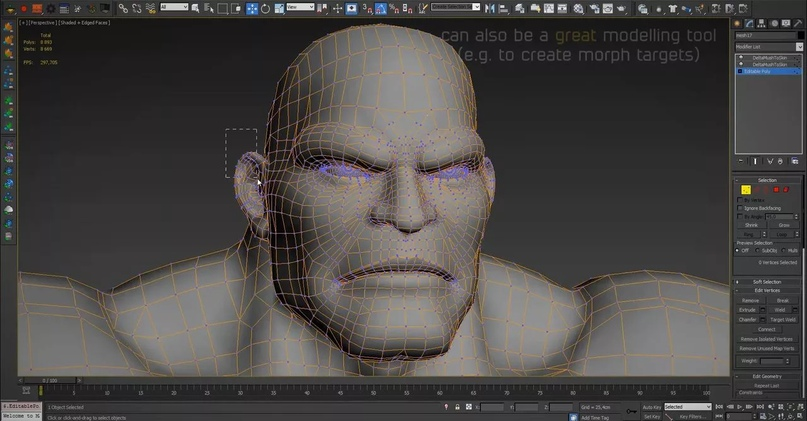The width and height of the screenshot is (807, 421).
Task: Open the Hierarchy command panel tab
Action: click(x=762, y=23)
